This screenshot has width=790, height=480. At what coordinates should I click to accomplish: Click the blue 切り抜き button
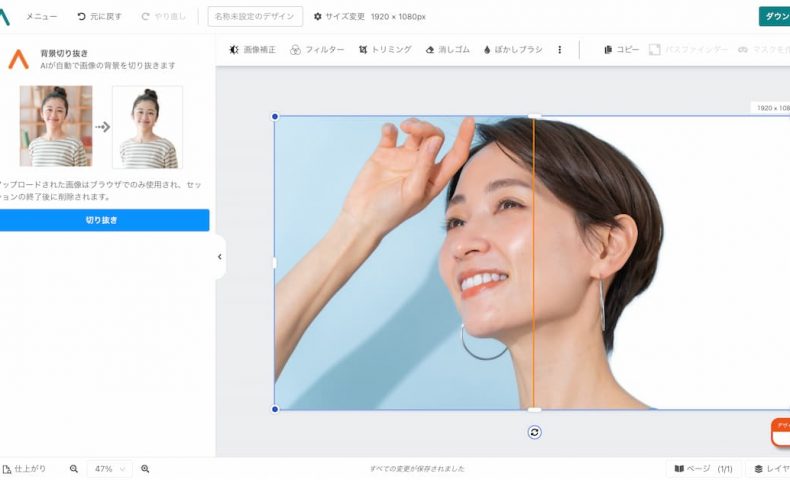click(x=102, y=220)
